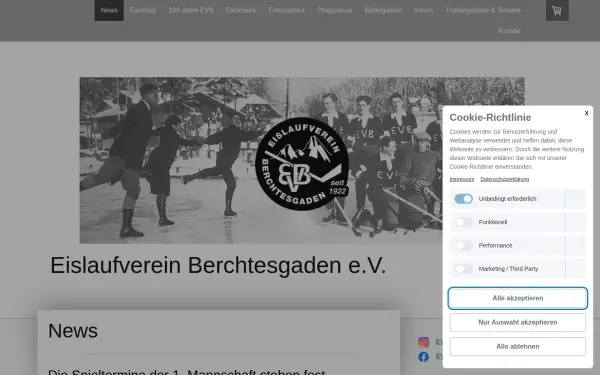
Task: Click the Cookie-Richtlinie title text
Action: [x=490, y=117]
